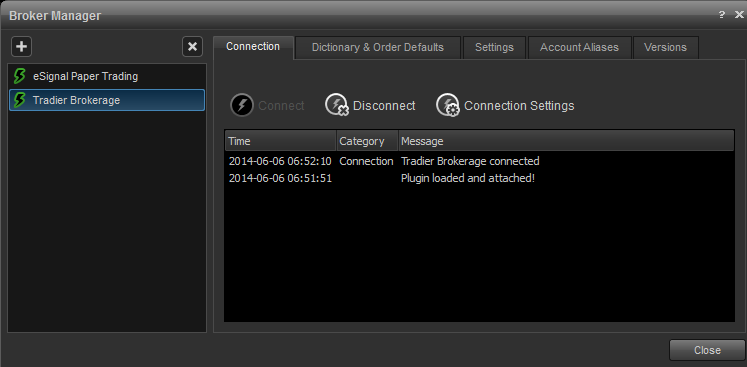Select 'Tradier Brokerage connected' message

470,161
